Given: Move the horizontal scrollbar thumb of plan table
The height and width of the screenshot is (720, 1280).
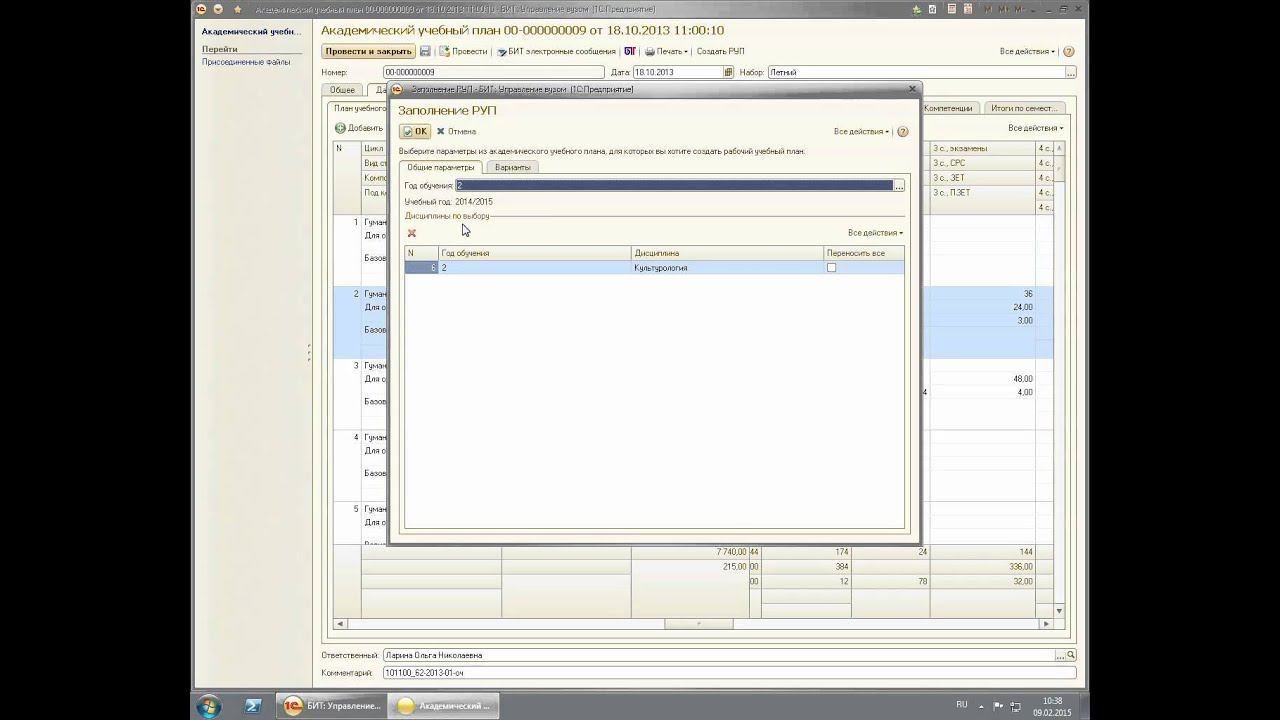Looking at the screenshot, I should pyautogui.click(x=699, y=623).
